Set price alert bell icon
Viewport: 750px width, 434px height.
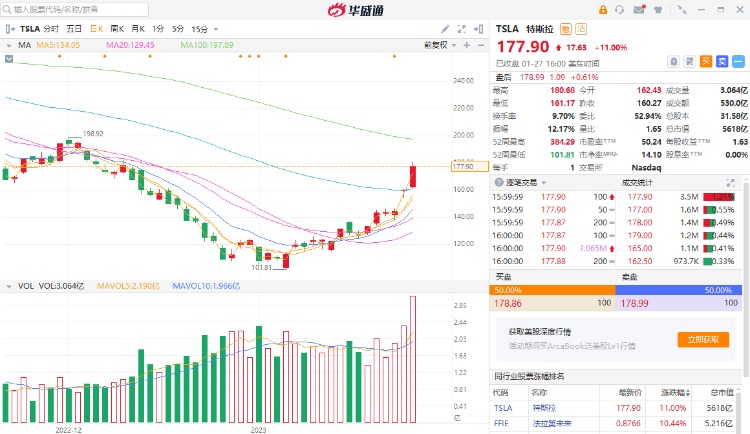673,62
